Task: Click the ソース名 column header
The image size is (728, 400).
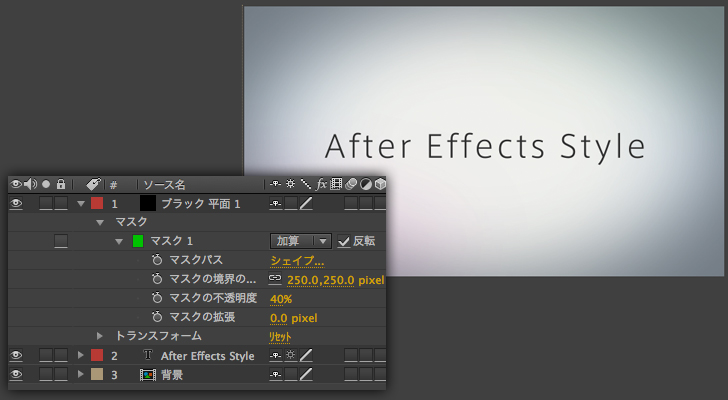Action: point(164,185)
